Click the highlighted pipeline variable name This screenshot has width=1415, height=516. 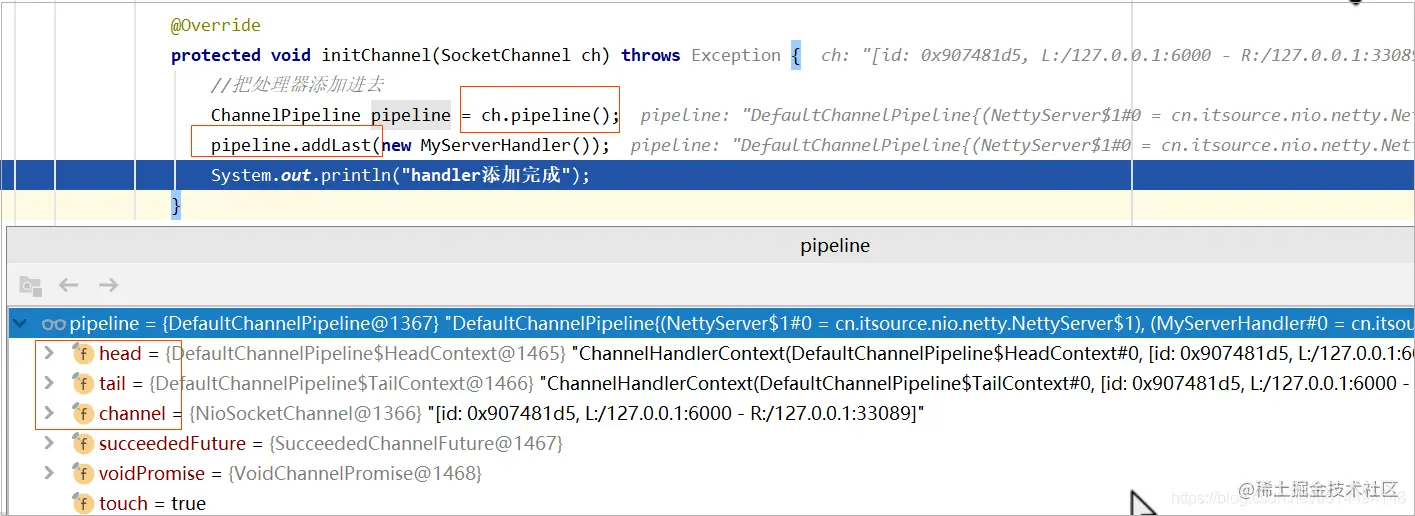(411, 115)
